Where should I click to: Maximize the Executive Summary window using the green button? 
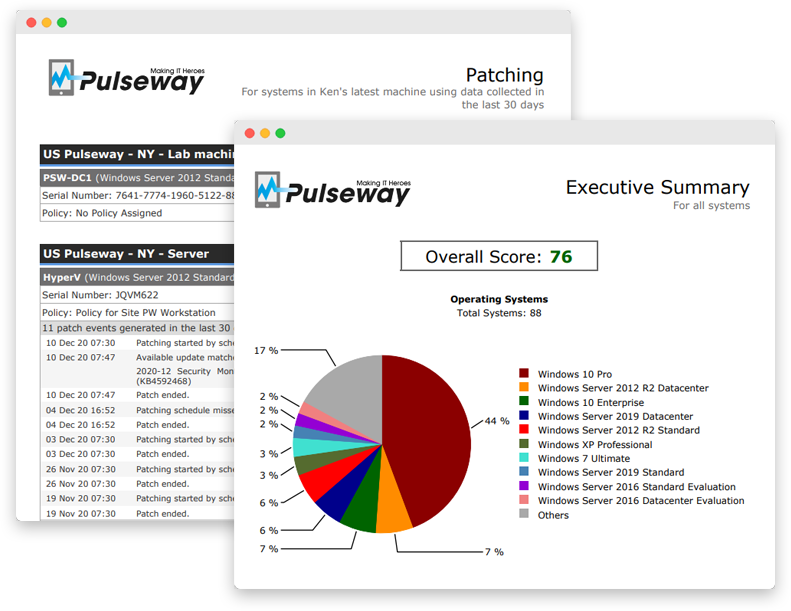[281, 133]
